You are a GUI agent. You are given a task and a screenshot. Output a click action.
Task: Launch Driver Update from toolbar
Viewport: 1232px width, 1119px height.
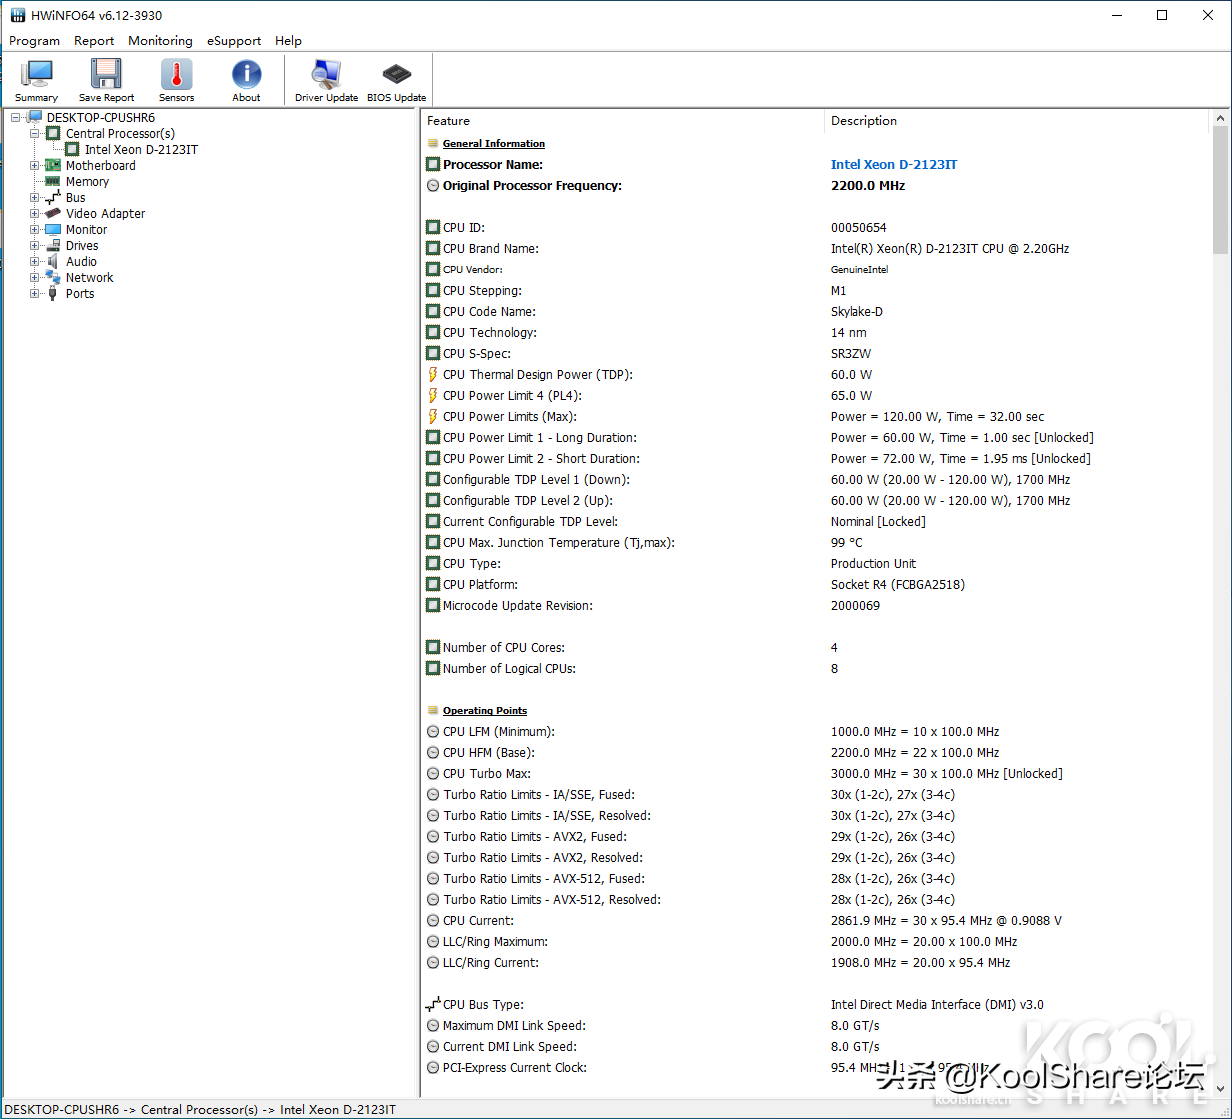[x=326, y=80]
